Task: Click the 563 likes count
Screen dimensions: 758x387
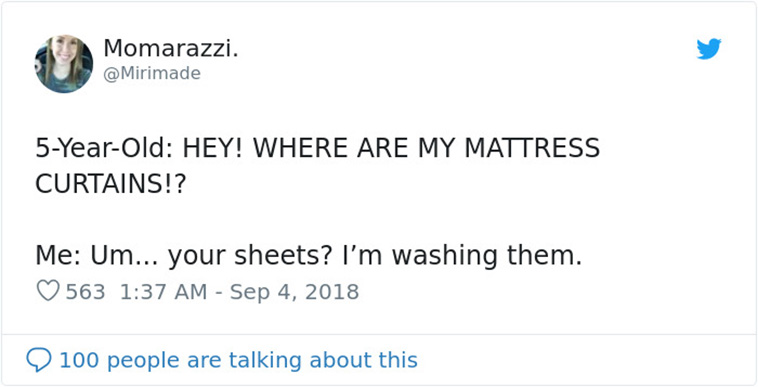Action: [x=85, y=292]
